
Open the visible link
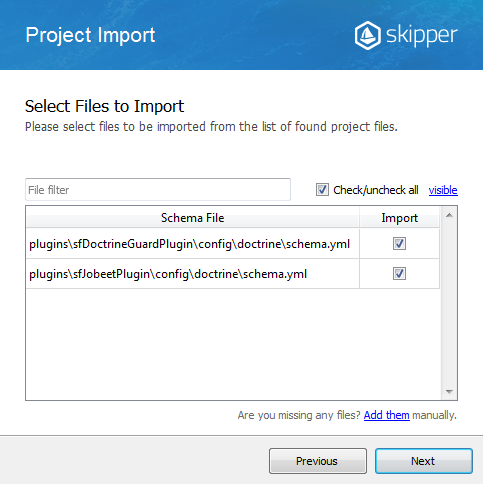pyautogui.click(x=443, y=190)
